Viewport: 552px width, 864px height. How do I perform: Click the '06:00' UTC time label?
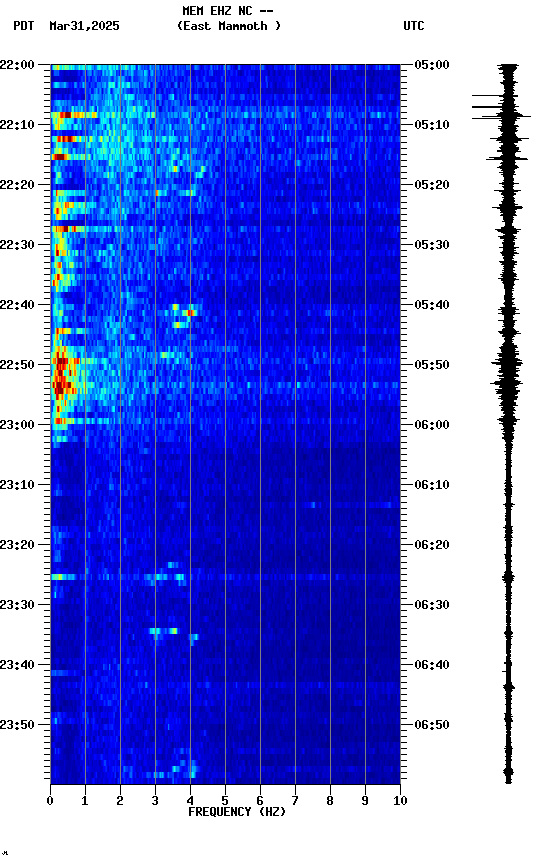[x=432, y=425]
